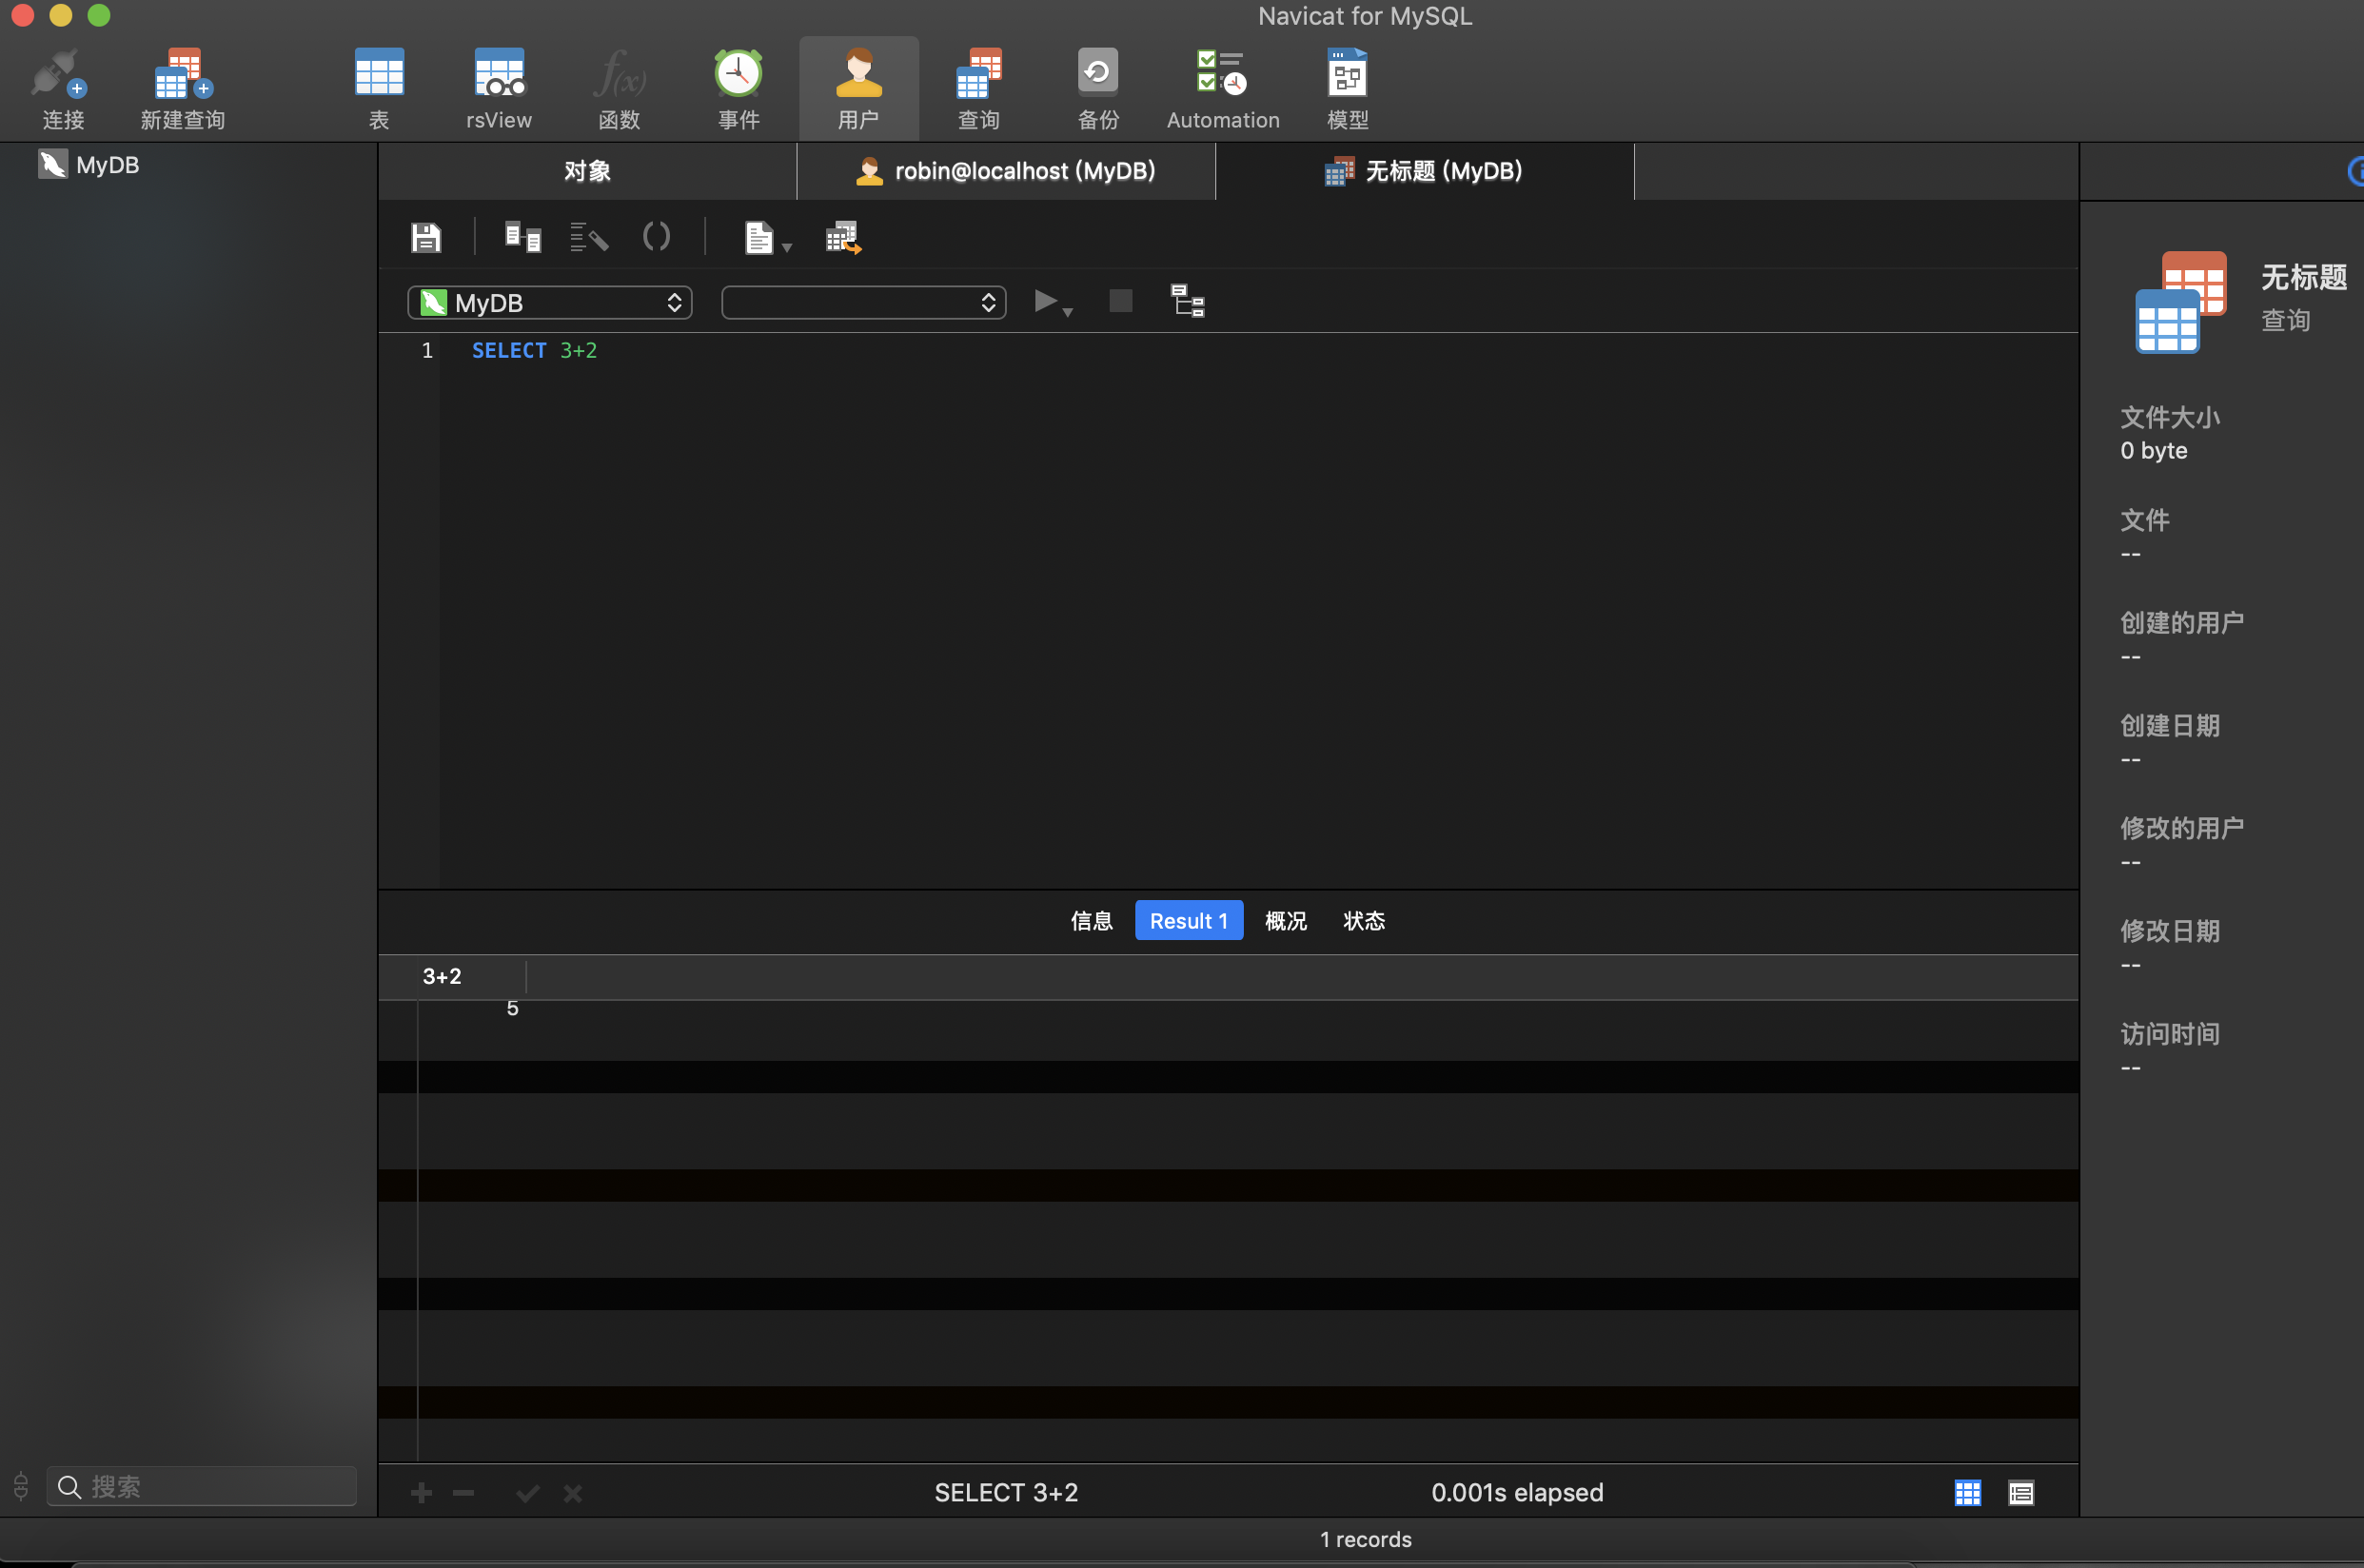Open the 模型 (Model) section
Image resolution: width=2364 pixels, height=1568 pixels.
(x=1347, y=88)
